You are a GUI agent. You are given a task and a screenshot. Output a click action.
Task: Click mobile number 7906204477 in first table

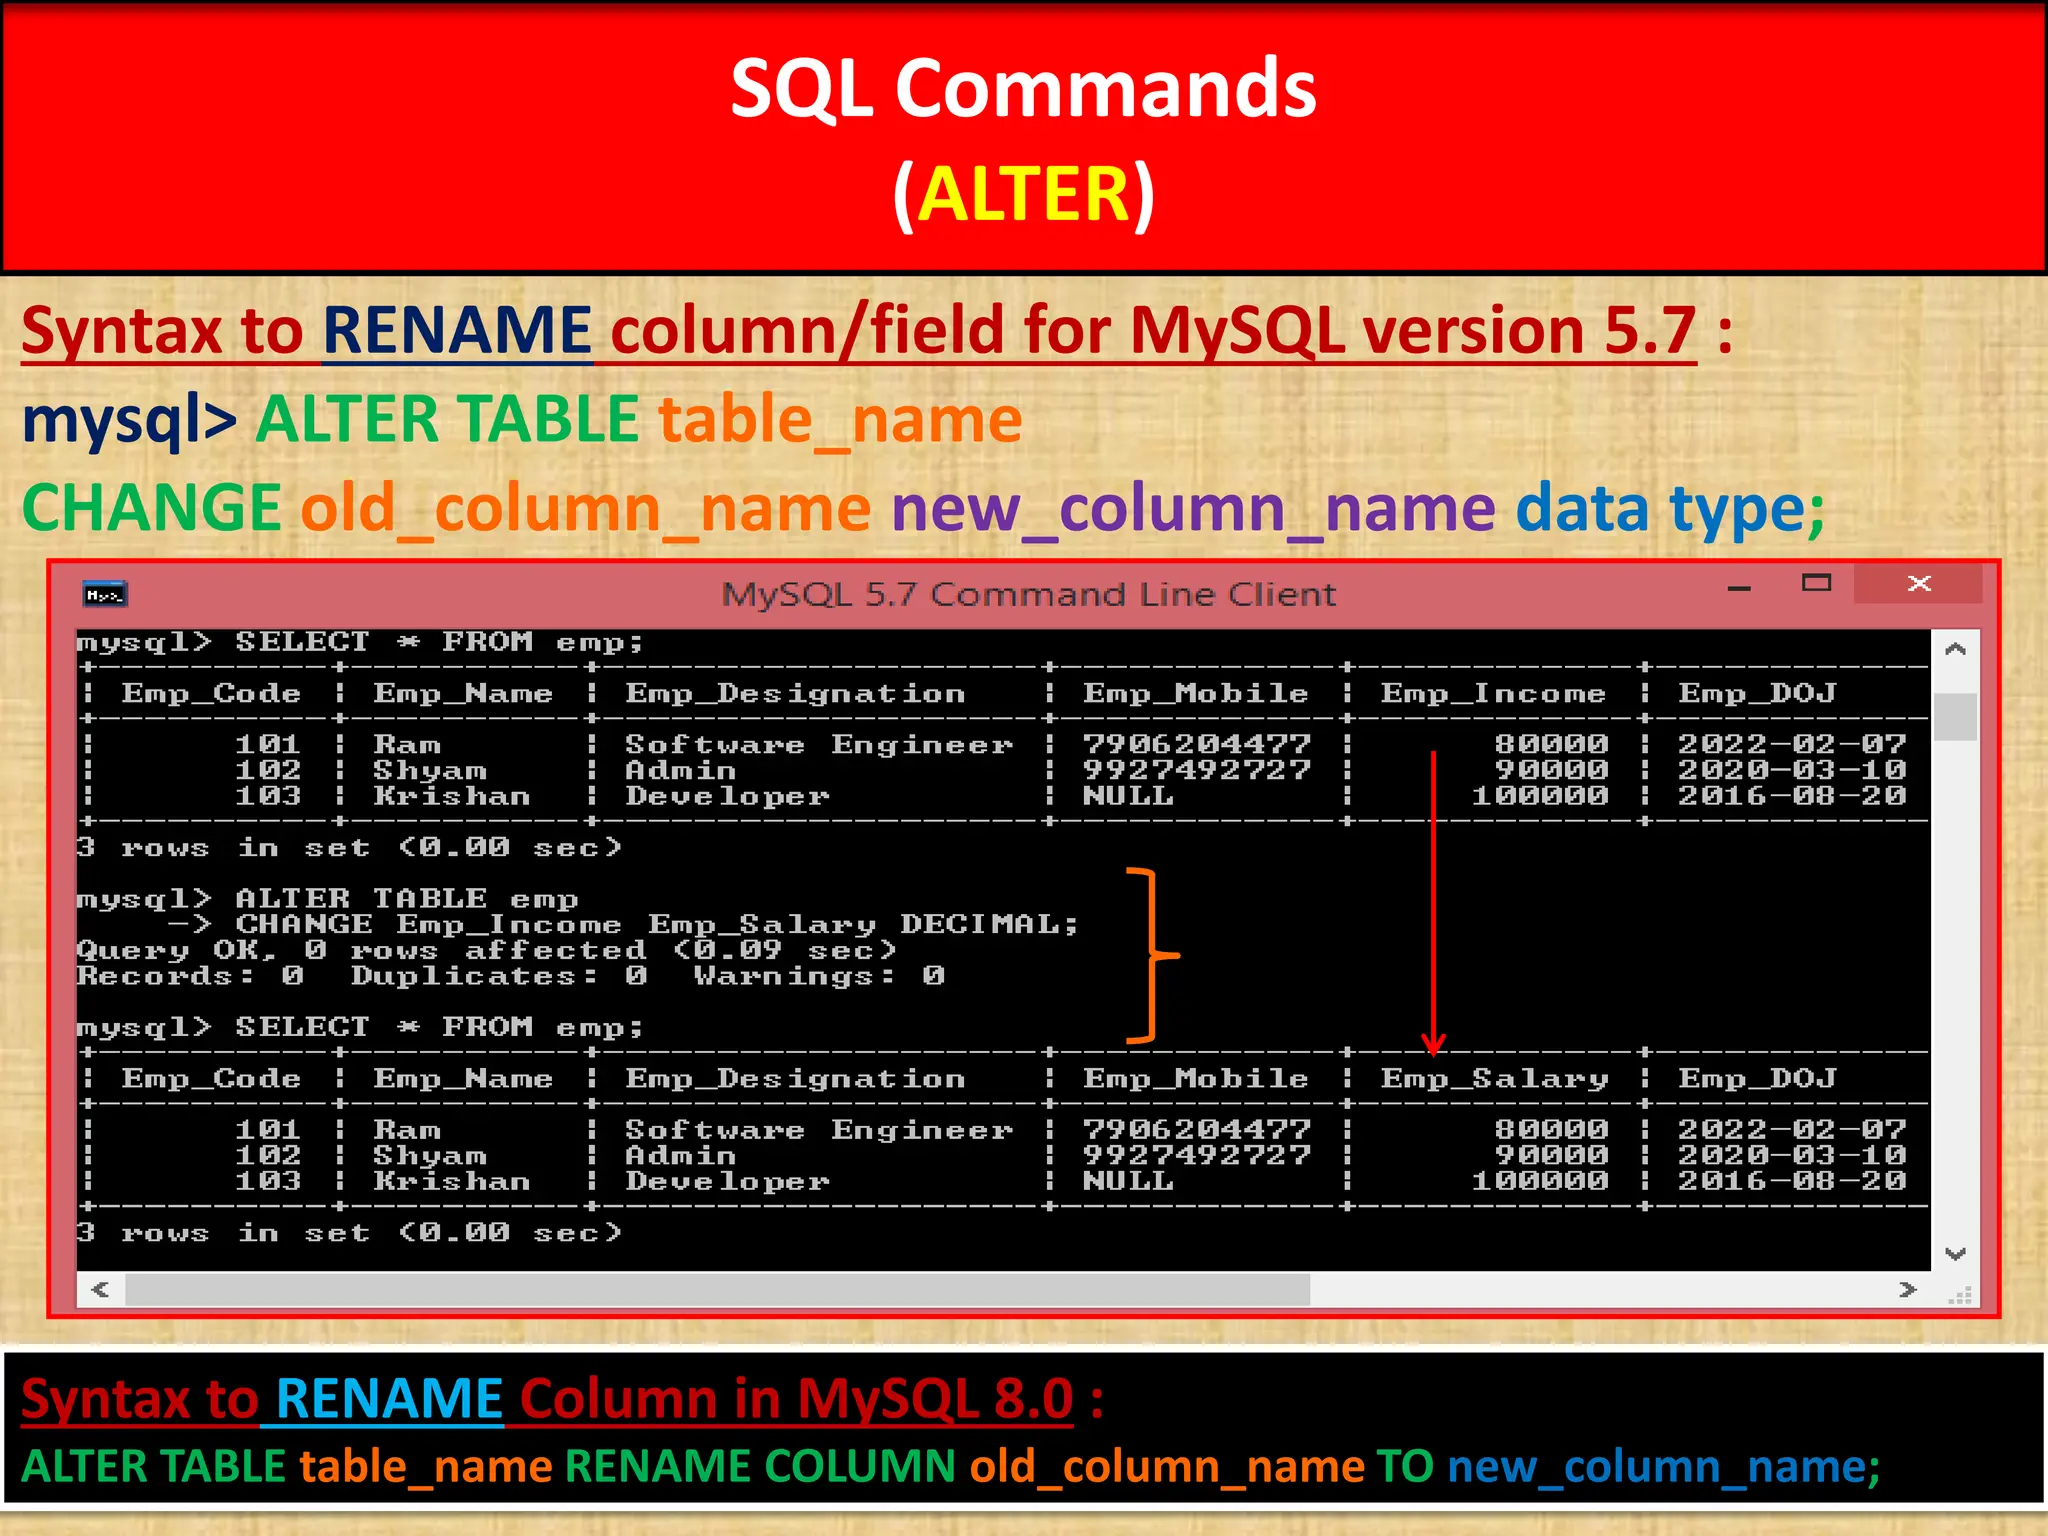[1196, 744]
